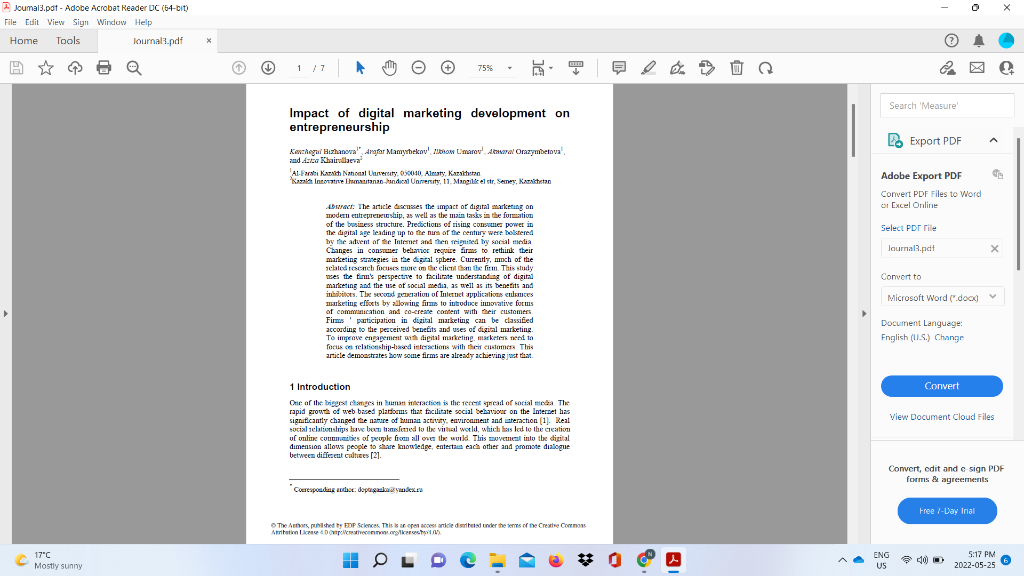1024x576 pixels.
Task: Open the sticky note comment tool
Action: pyautogui.click(x=619, y=67)
